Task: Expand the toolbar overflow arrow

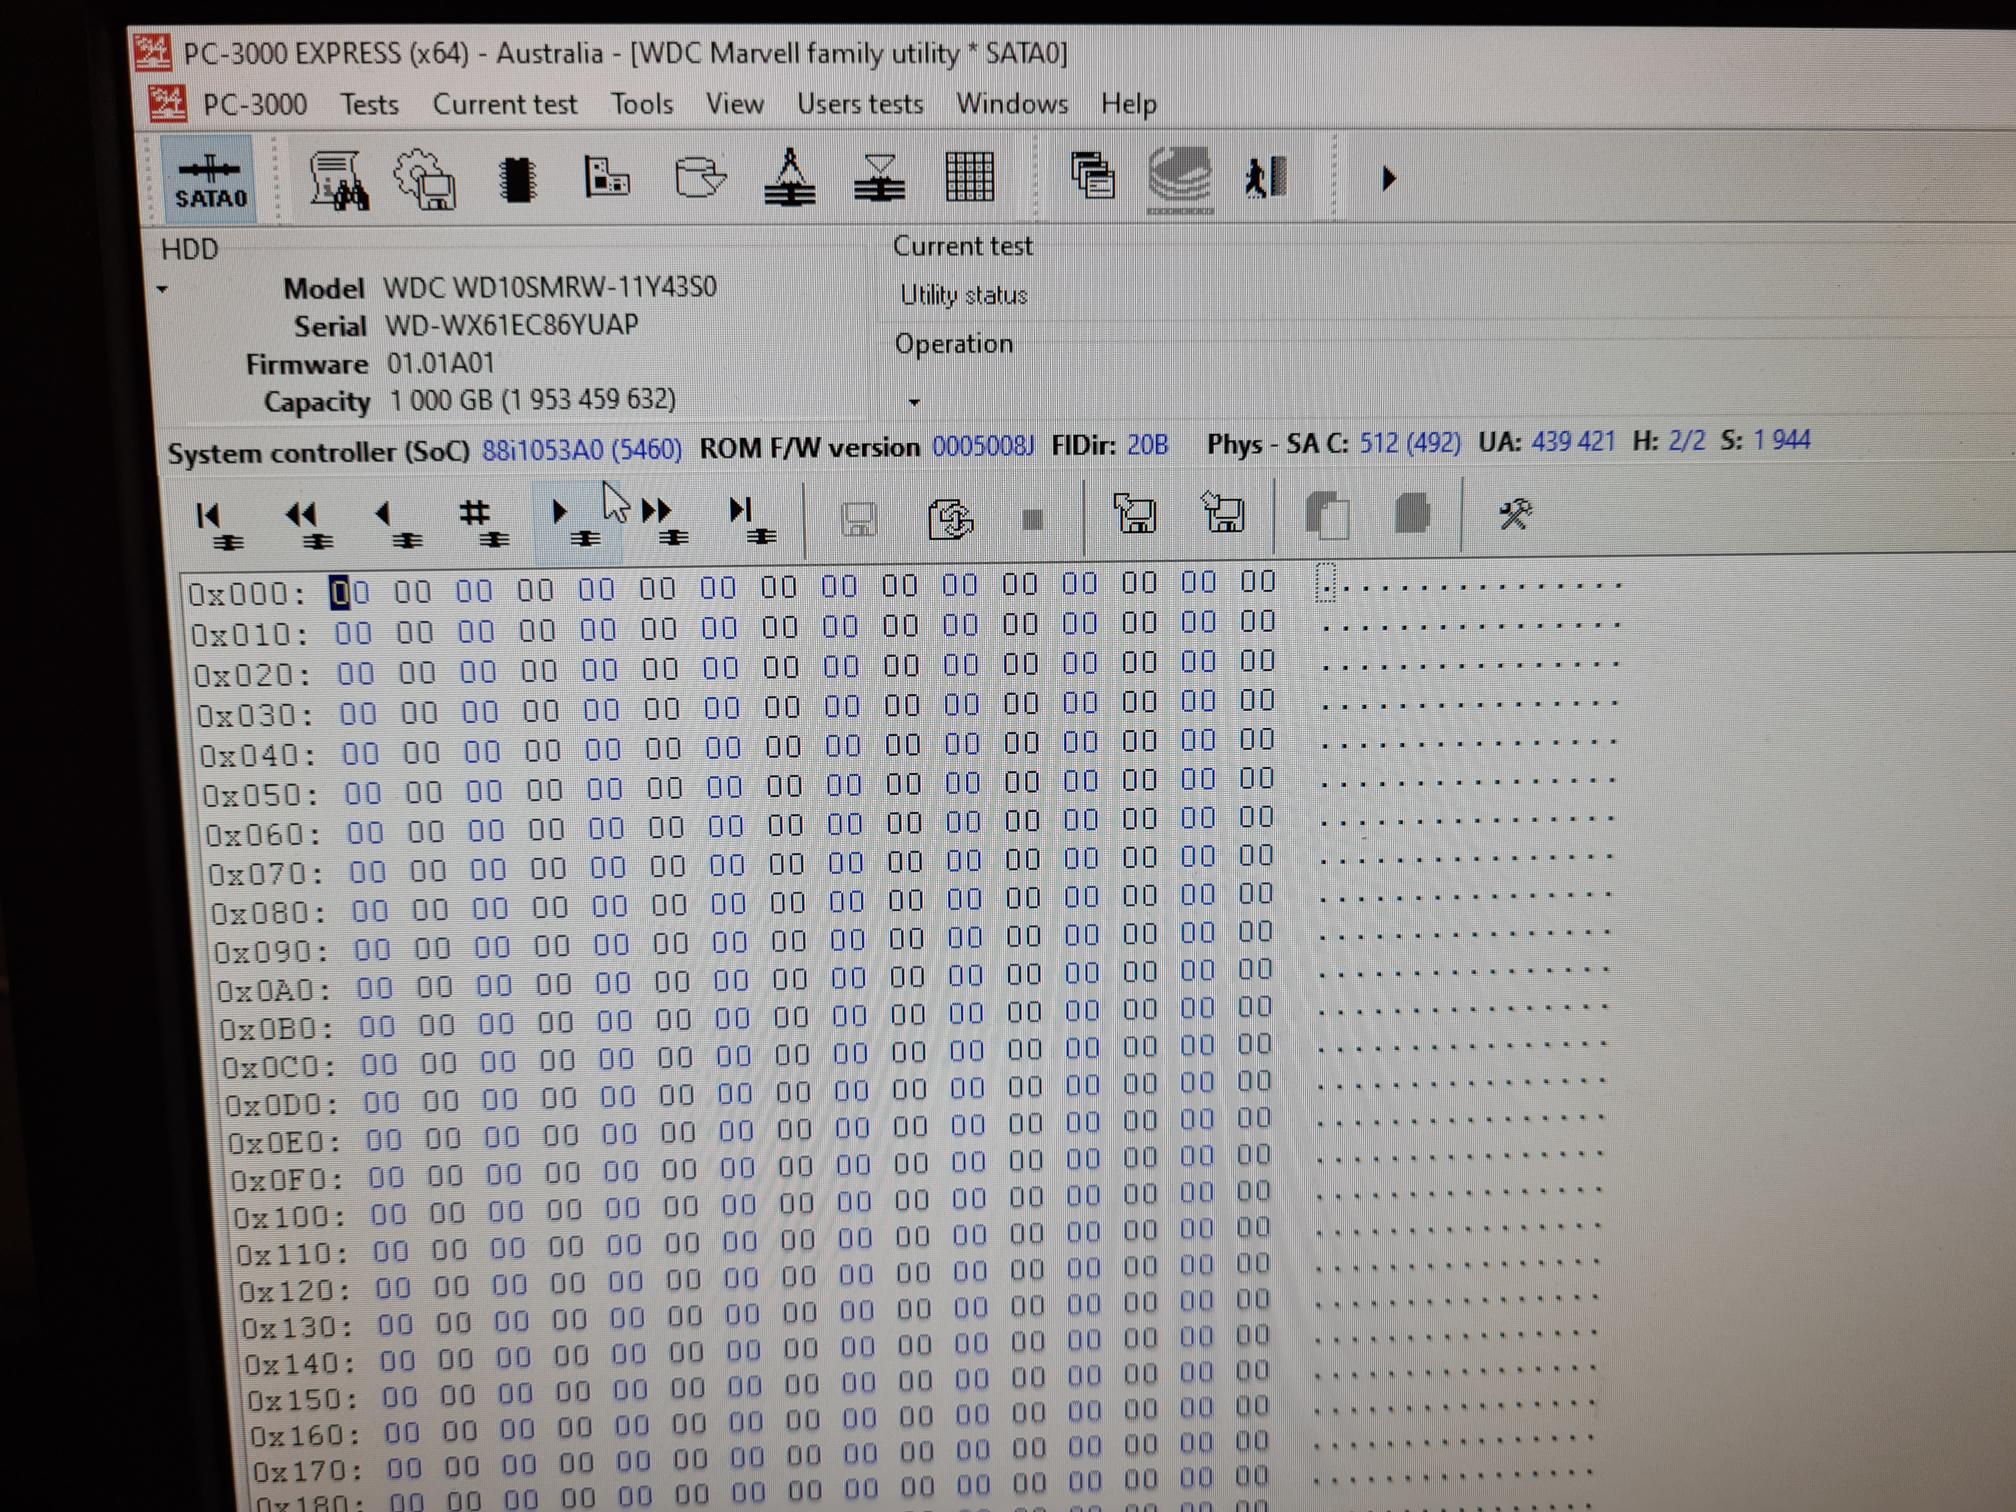Action: 1388,179
